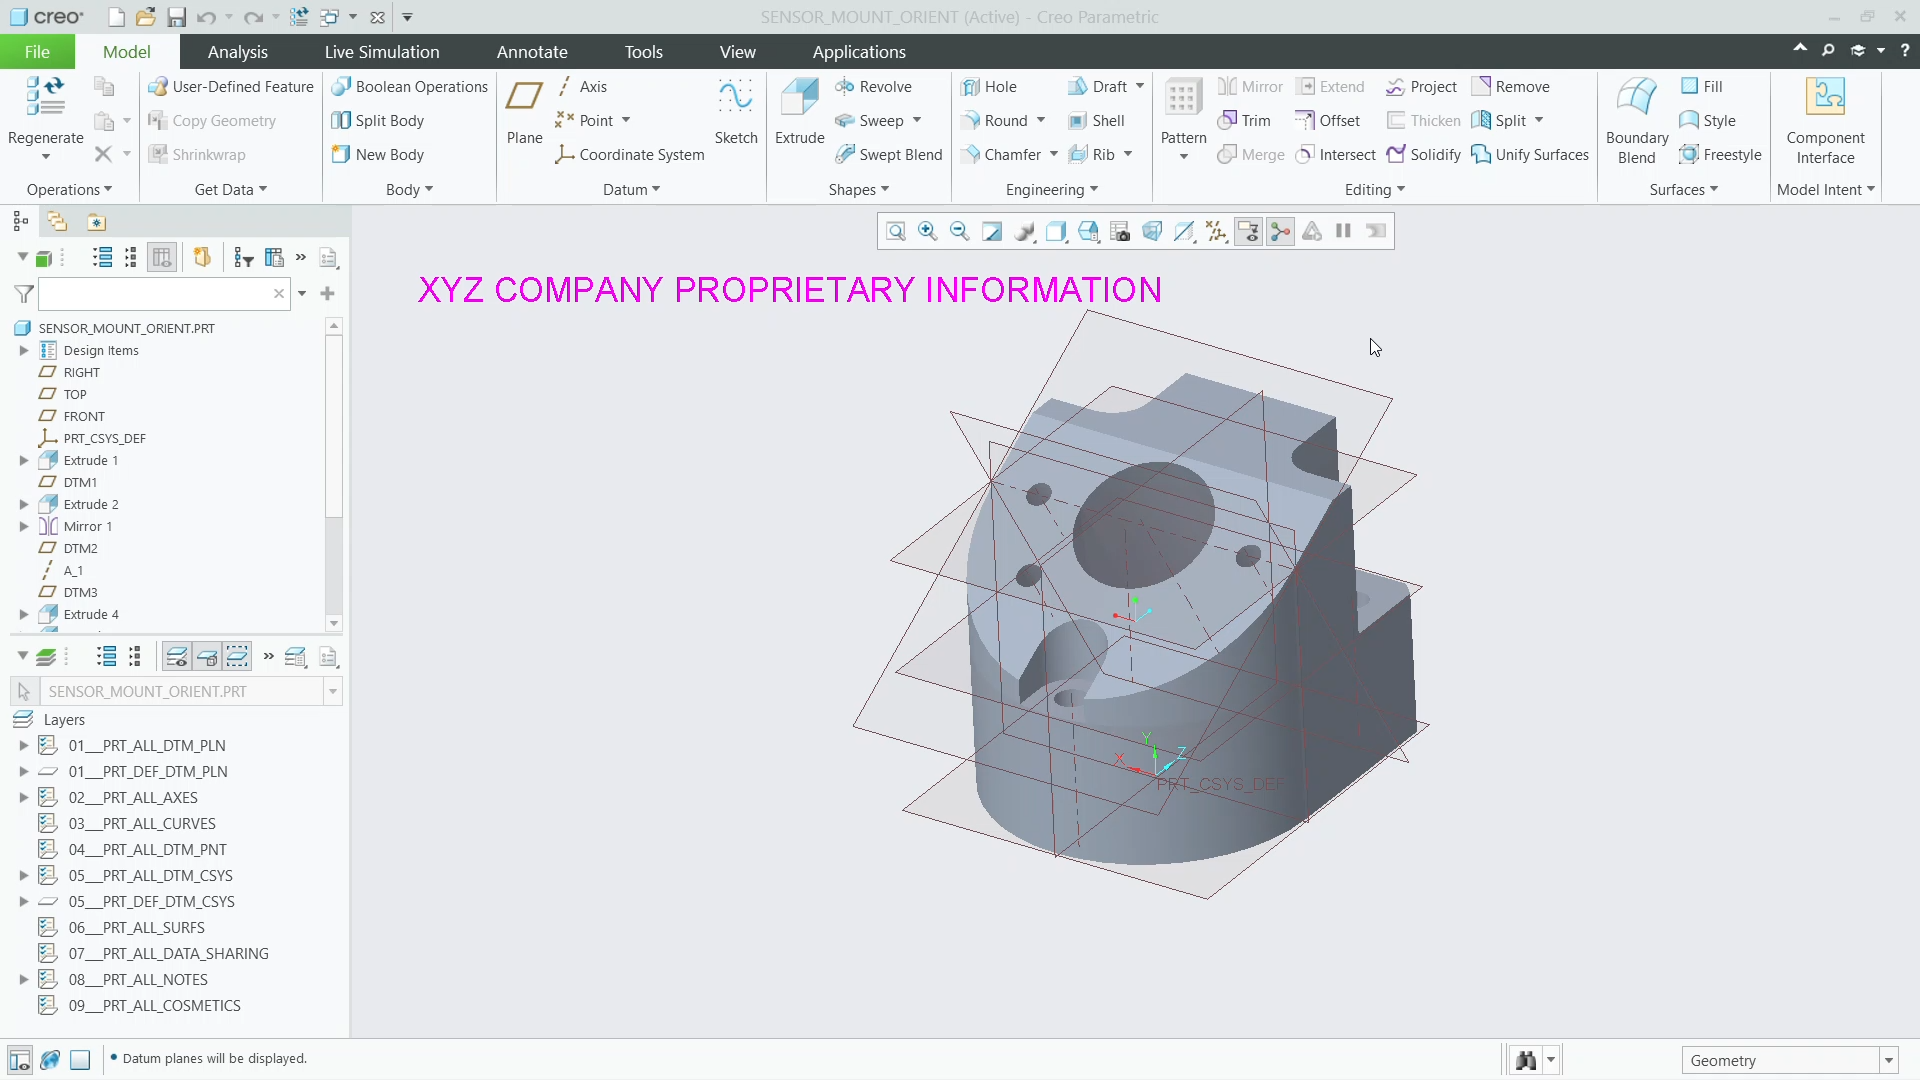Switch to the Analysis tab
Viewport: 1920px width, 1080px height.
238,52
